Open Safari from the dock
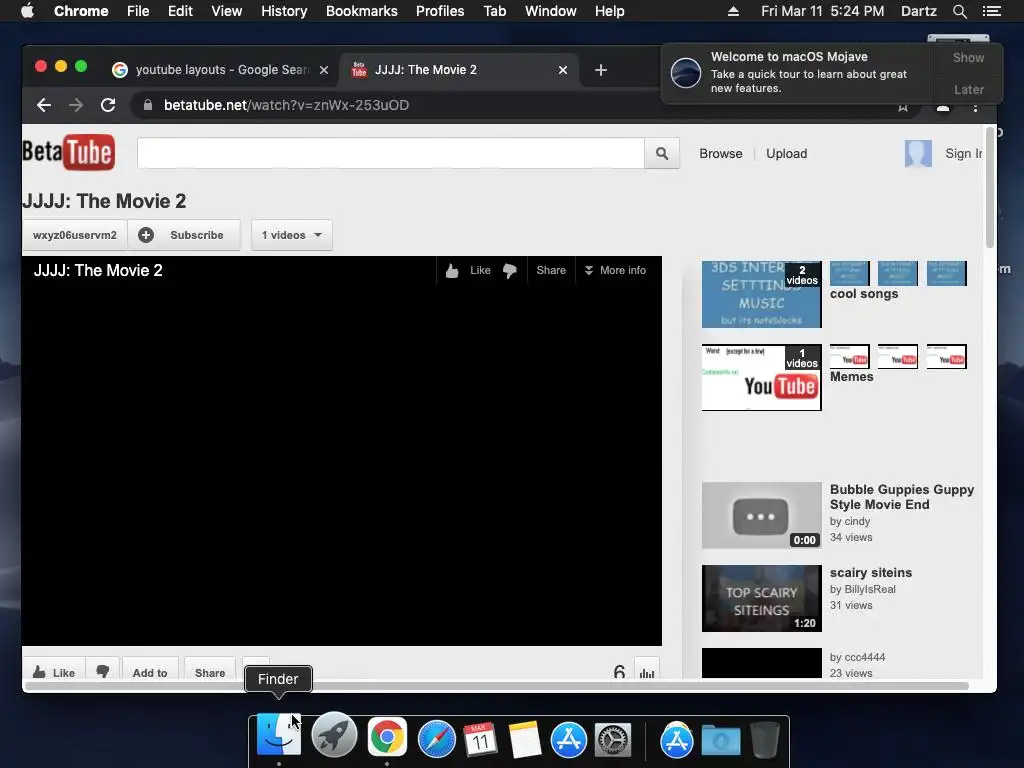This screenshot has width=1024, height=768. [436, 739]
